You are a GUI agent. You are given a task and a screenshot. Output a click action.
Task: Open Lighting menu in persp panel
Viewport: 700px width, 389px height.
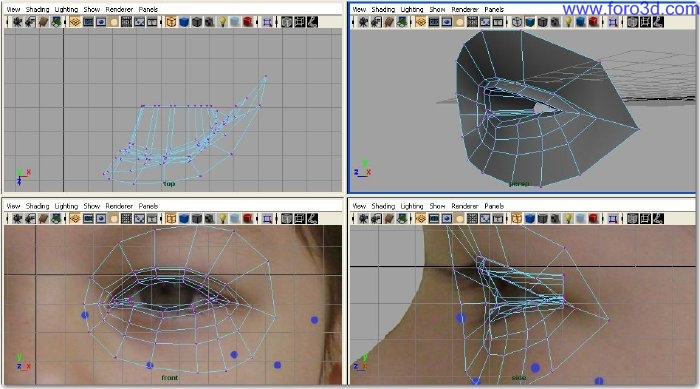pyautogui.click(x=412, y=9)
